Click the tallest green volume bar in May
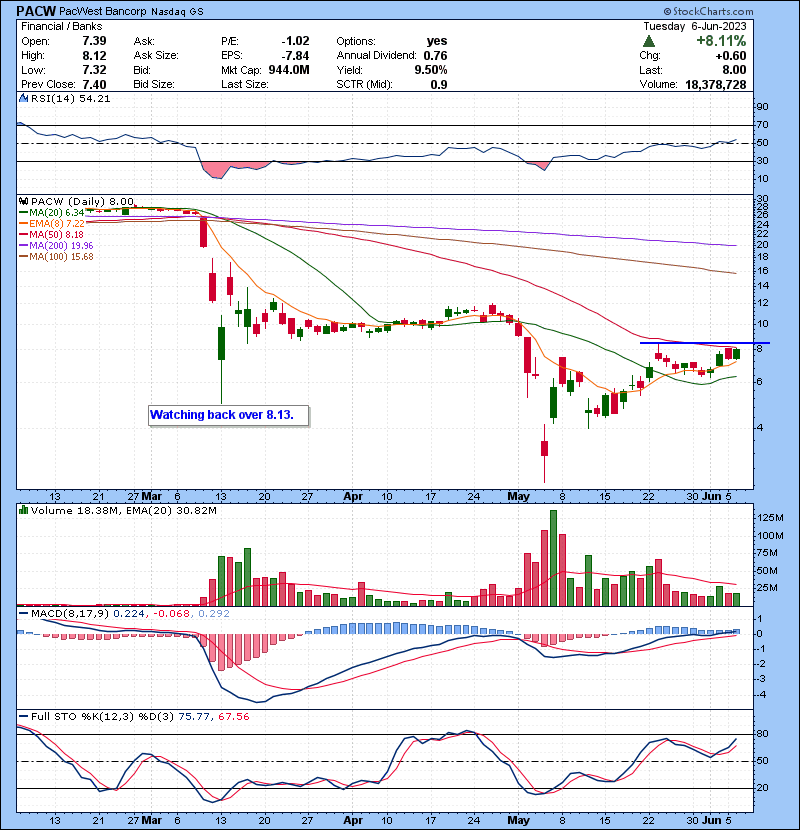This screenshot has width=800, height=830. [553, 558]
